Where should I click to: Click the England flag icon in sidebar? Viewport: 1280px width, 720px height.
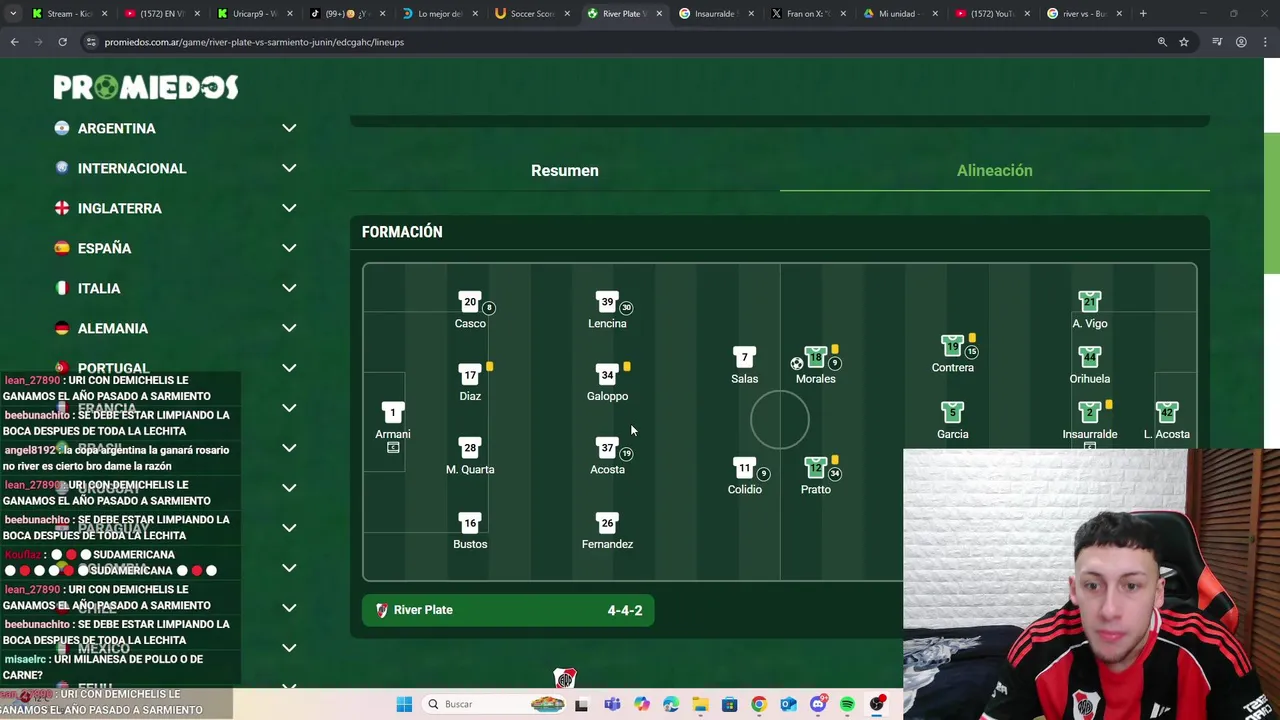[x=62, y=208]
